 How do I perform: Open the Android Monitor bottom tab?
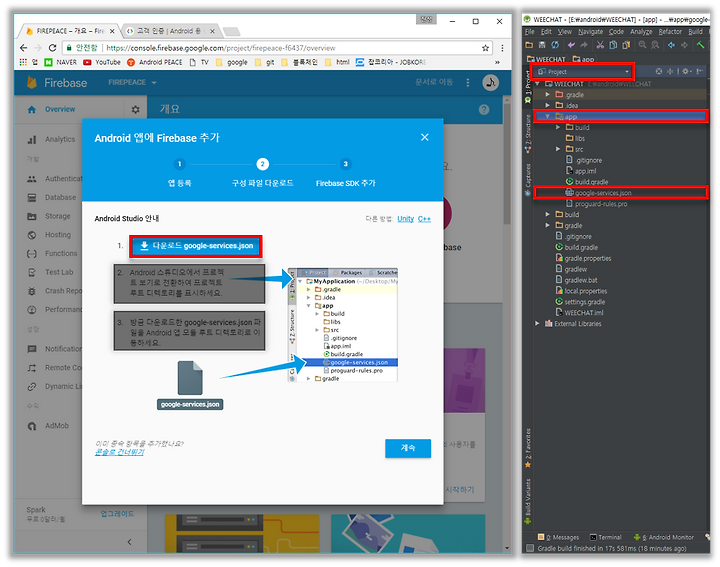(664, 538)
